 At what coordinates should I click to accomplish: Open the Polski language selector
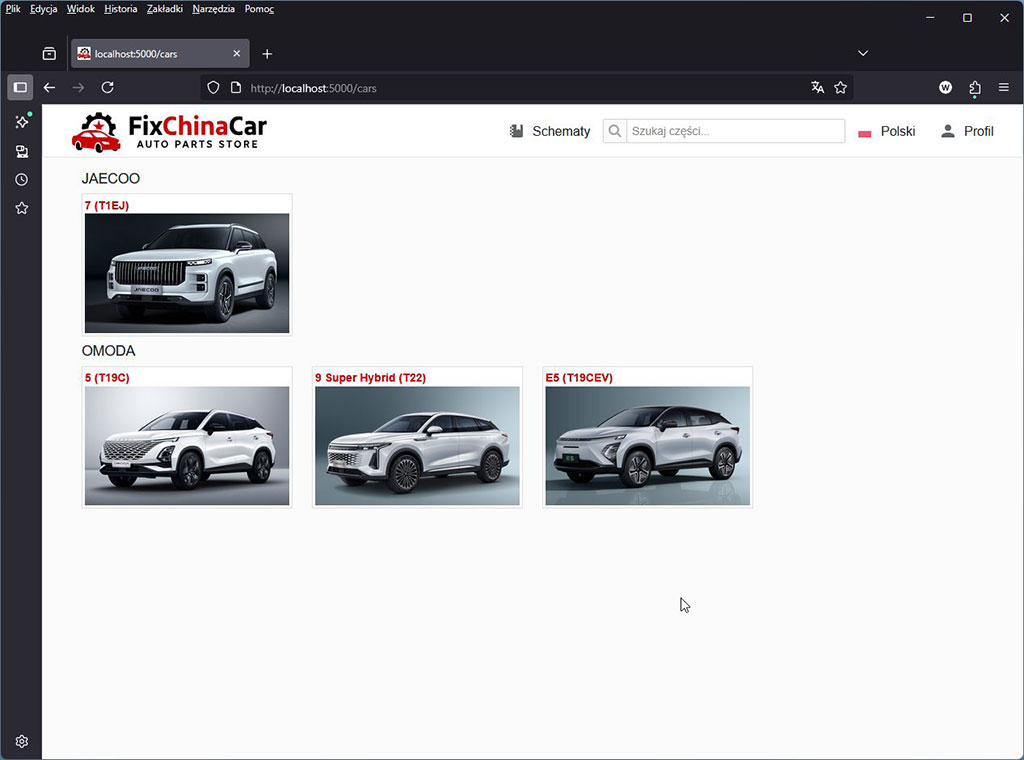(887, 131)
